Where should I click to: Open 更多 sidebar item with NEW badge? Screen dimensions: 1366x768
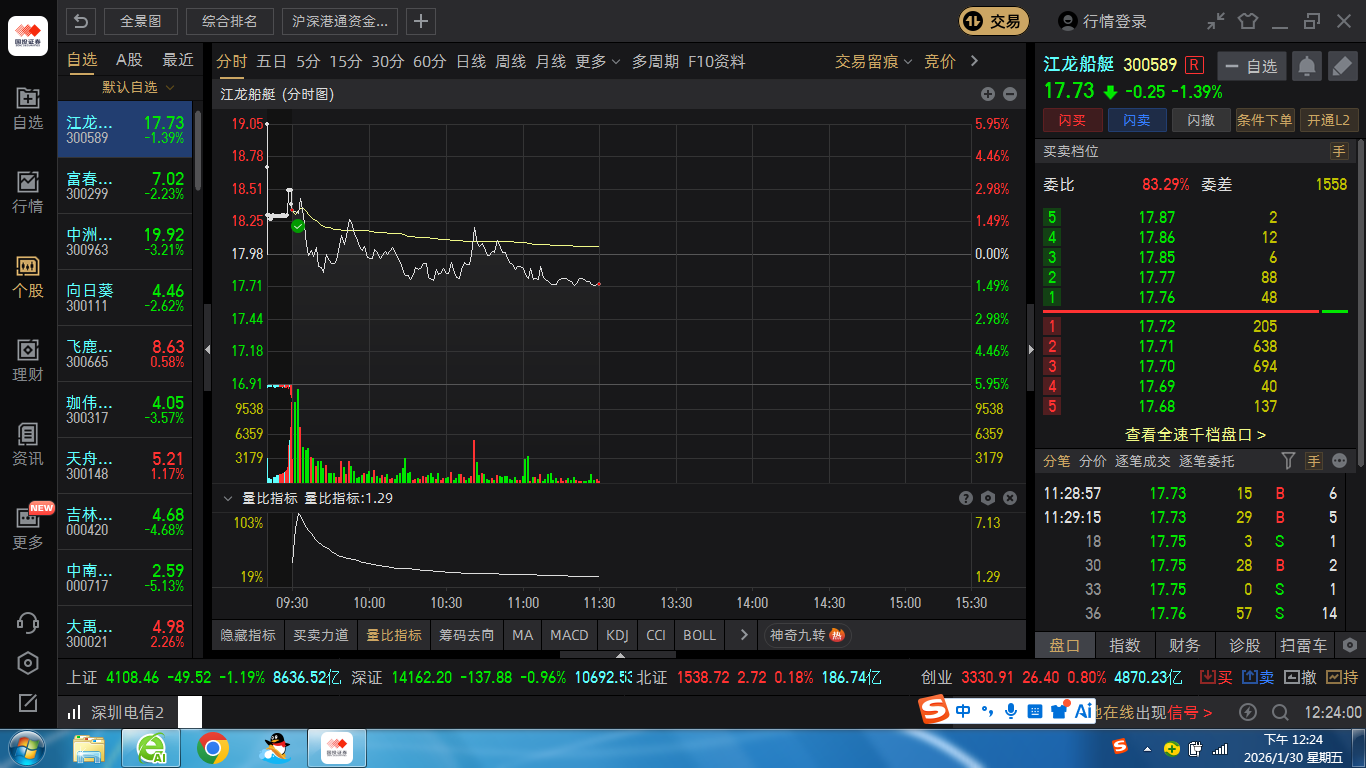click(28, 529)
